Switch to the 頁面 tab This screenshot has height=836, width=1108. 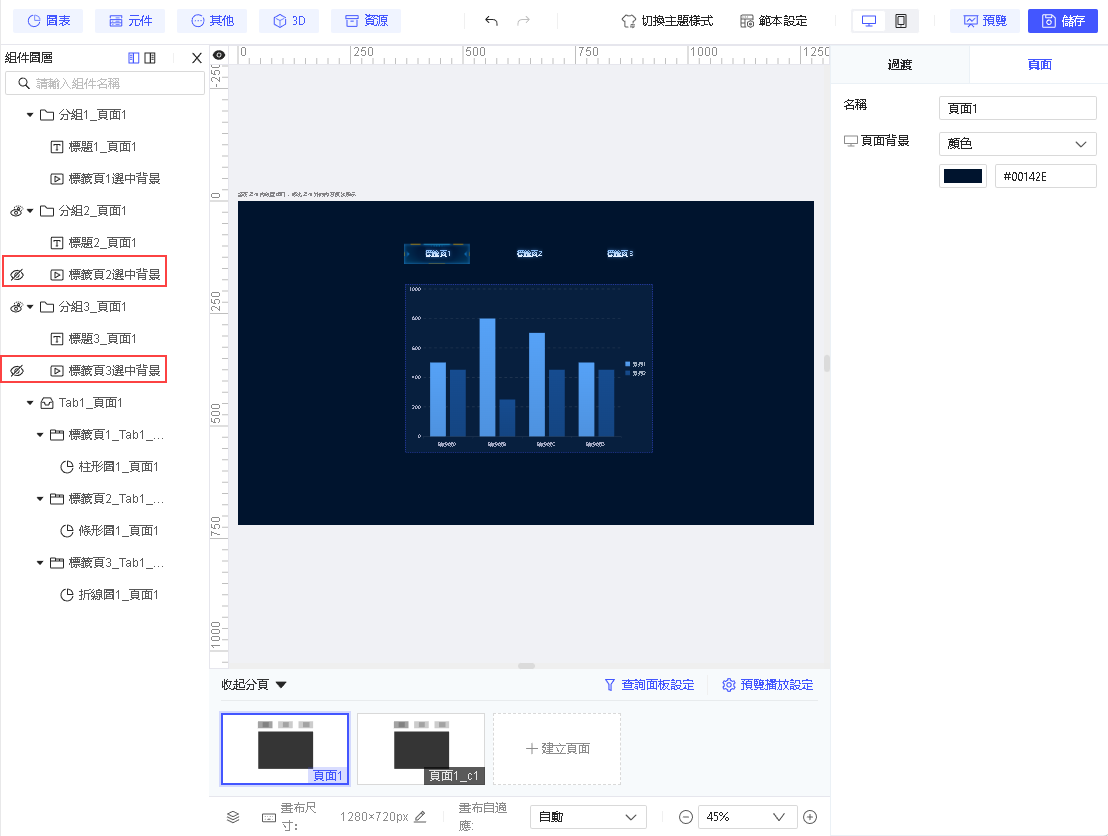pyautogui.click(x=1039, y=65)
